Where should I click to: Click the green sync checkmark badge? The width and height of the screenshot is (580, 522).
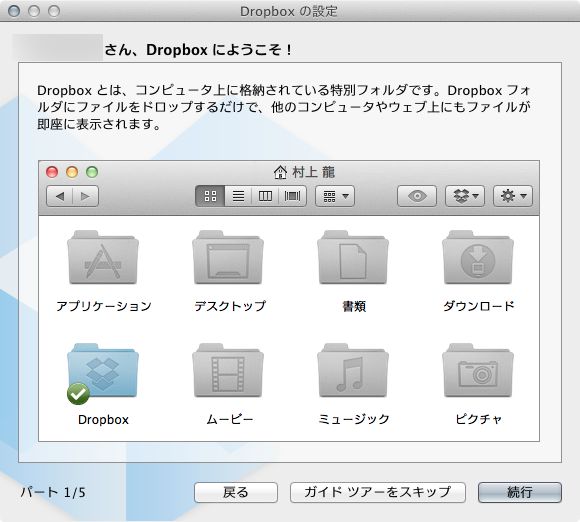point(78,394)
